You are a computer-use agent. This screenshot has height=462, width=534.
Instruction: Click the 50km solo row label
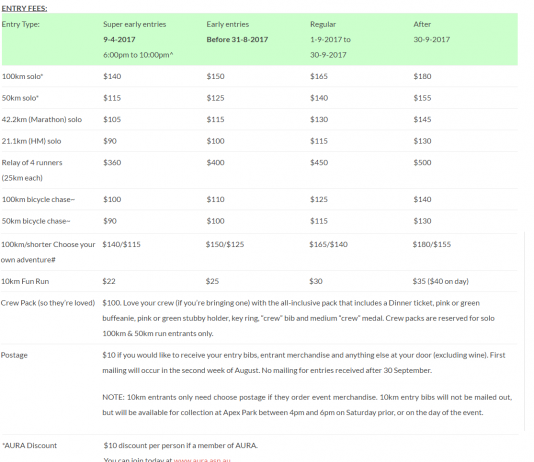pyautogui.click(x=20, y=98)
